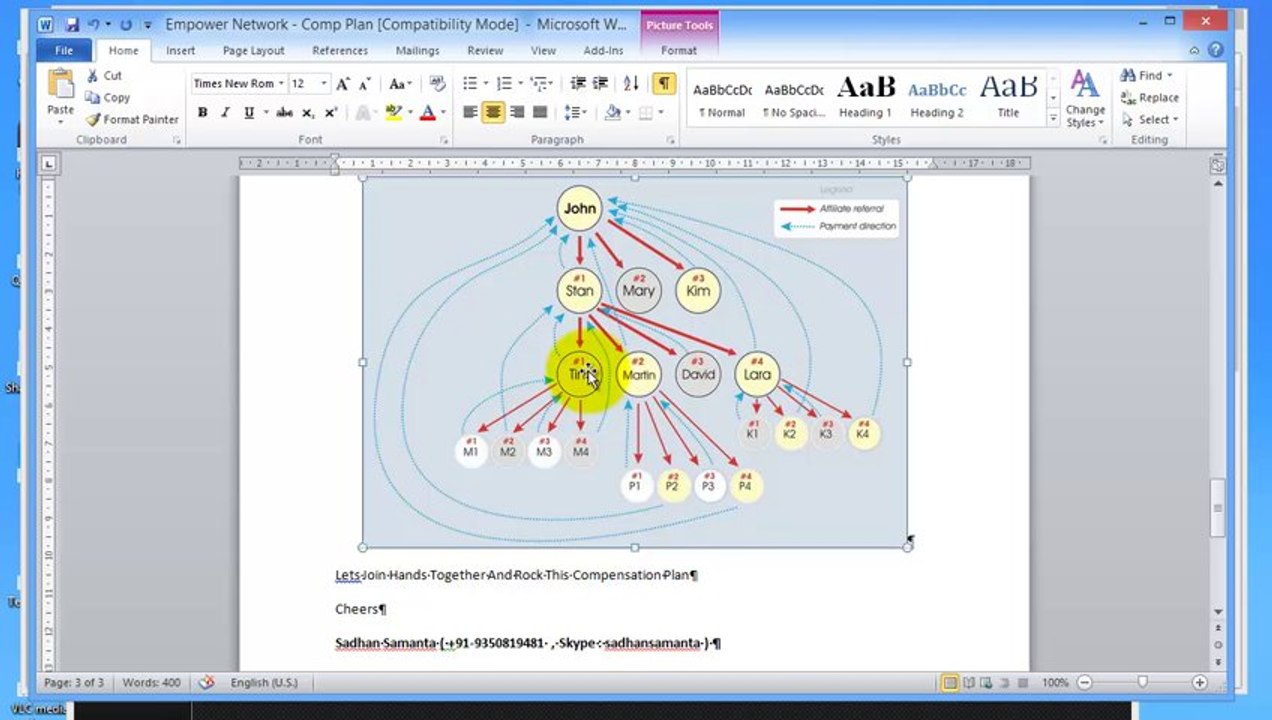Open Change Styles menu
The image size is (1272, 720).
(1085, 98)
